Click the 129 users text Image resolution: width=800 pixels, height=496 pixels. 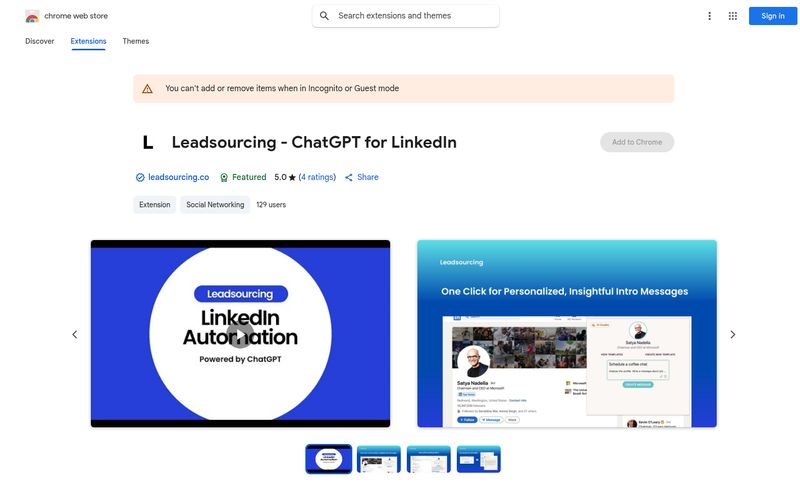pyautogui.click(x=271, y=205)
